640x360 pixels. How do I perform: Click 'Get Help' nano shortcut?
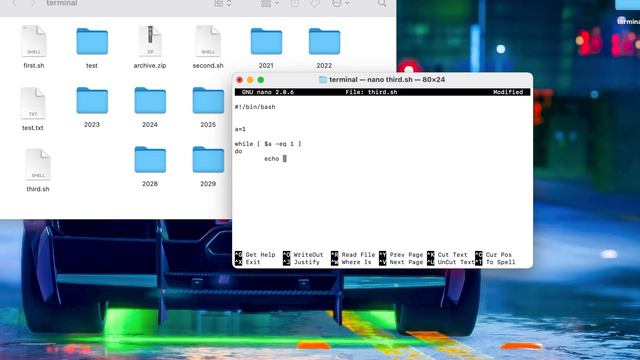260,255
